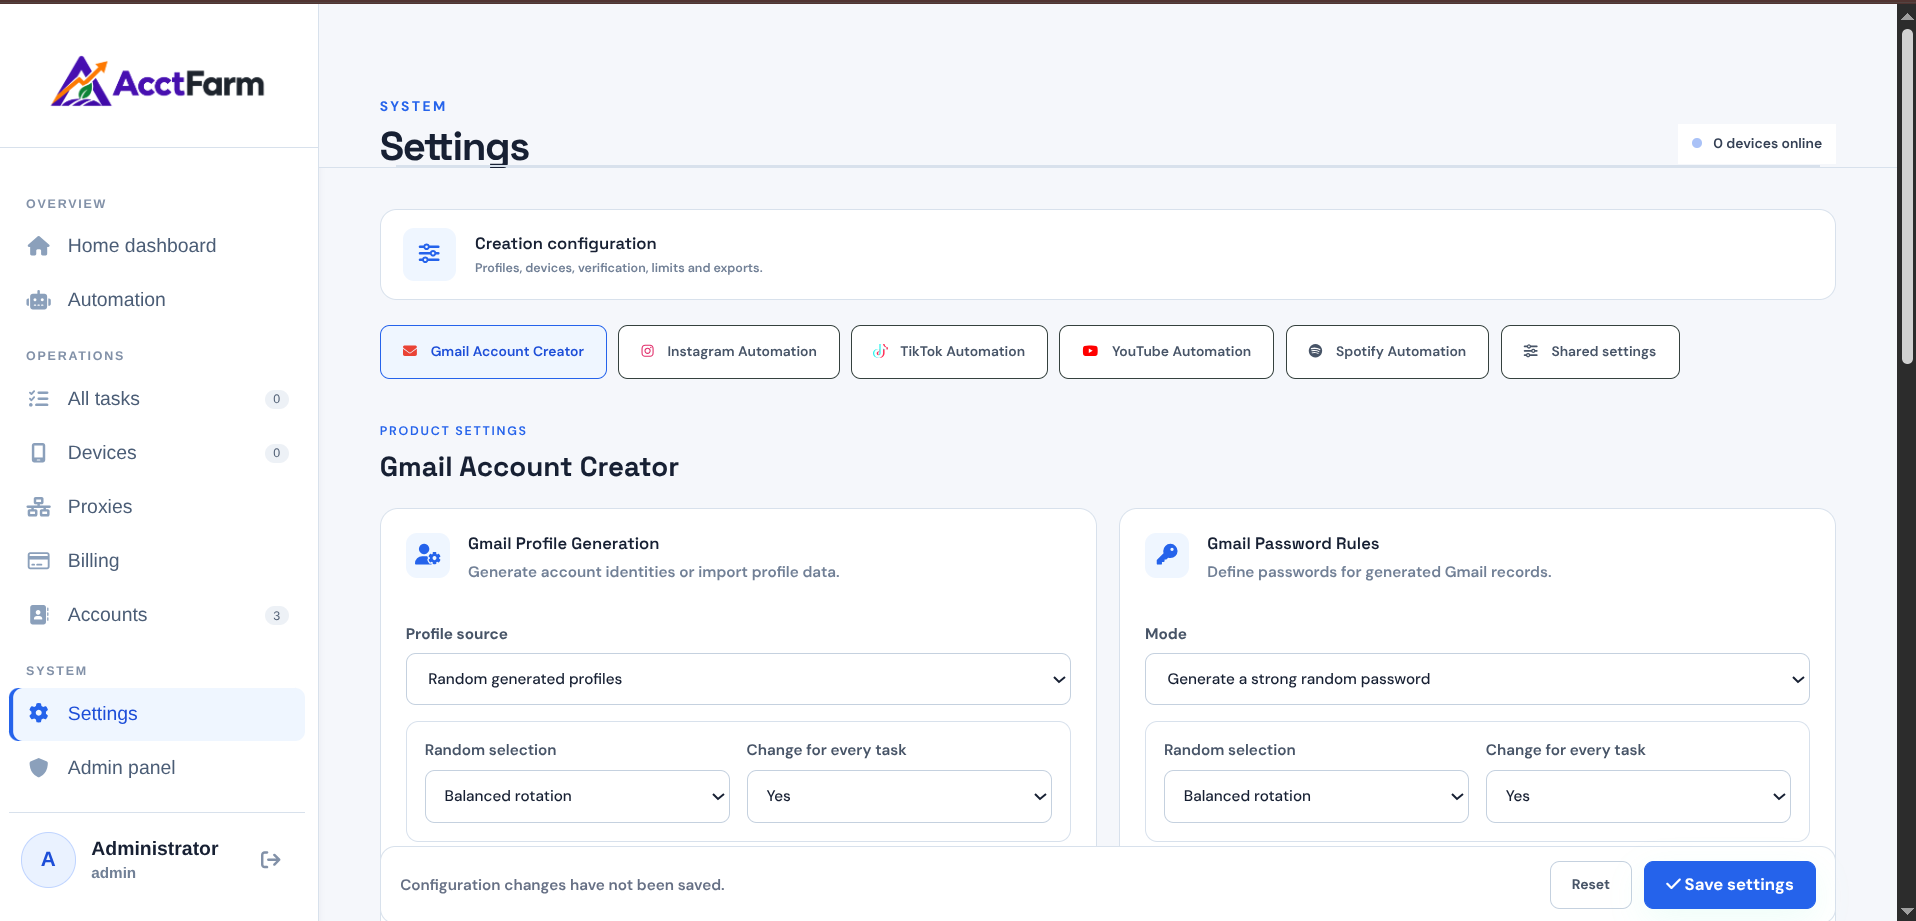Click the page vertical scrollbar thumb
Screen dimensions: 1916x921
1907,195
